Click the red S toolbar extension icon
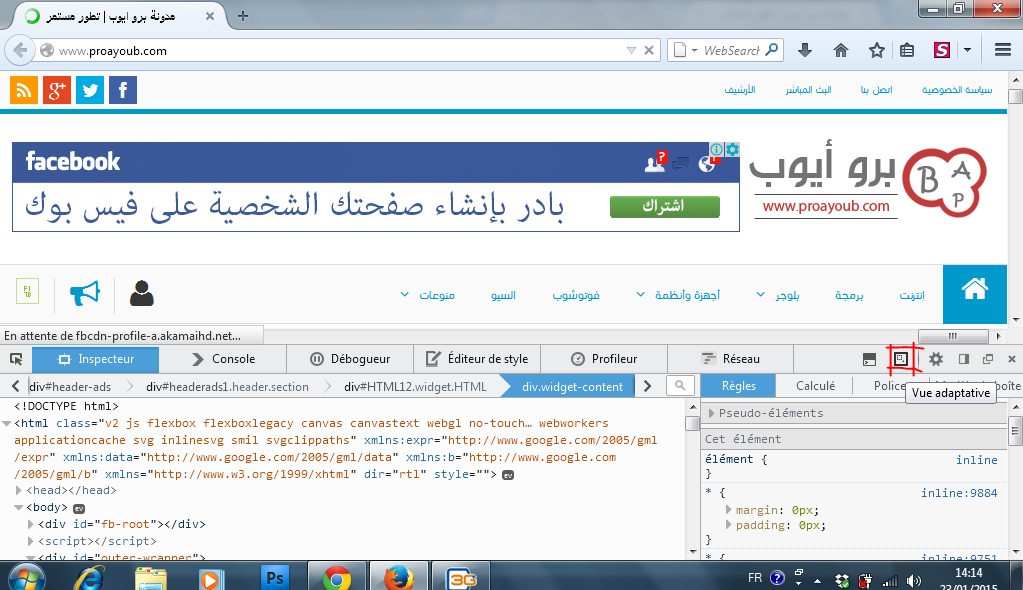 click(x=941, y=50)
